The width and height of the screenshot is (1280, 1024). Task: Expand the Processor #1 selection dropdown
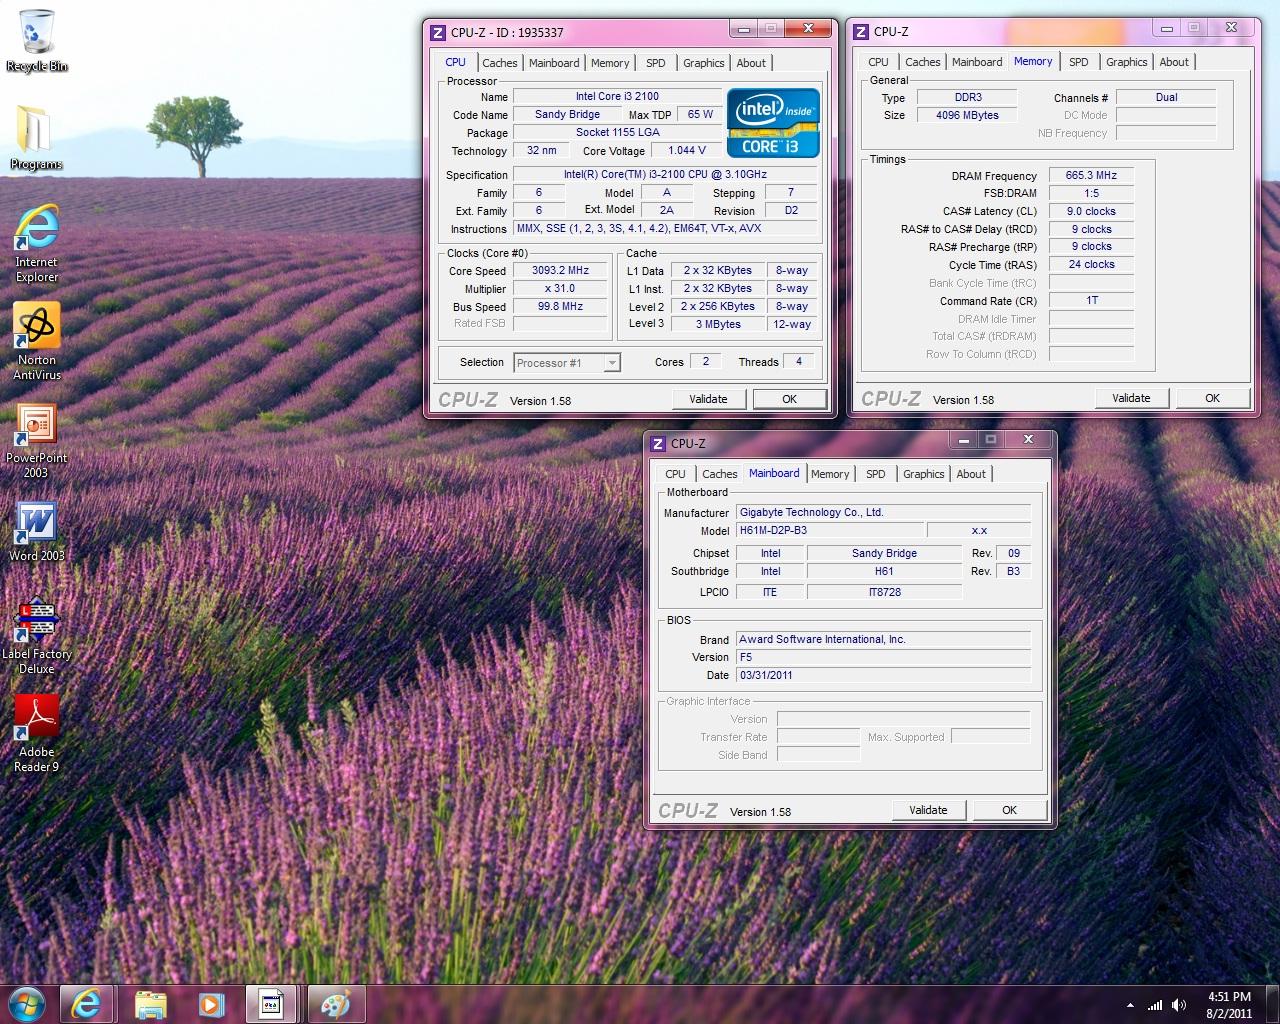pyautogui.click(x=612, y=363)
